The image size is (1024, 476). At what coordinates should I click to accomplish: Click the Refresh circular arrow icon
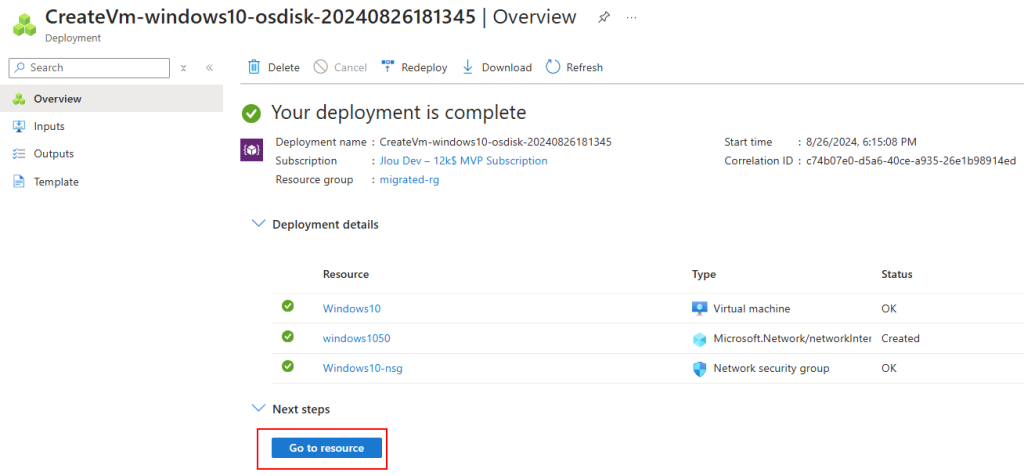pyautogui.click(x=553, y=67)
